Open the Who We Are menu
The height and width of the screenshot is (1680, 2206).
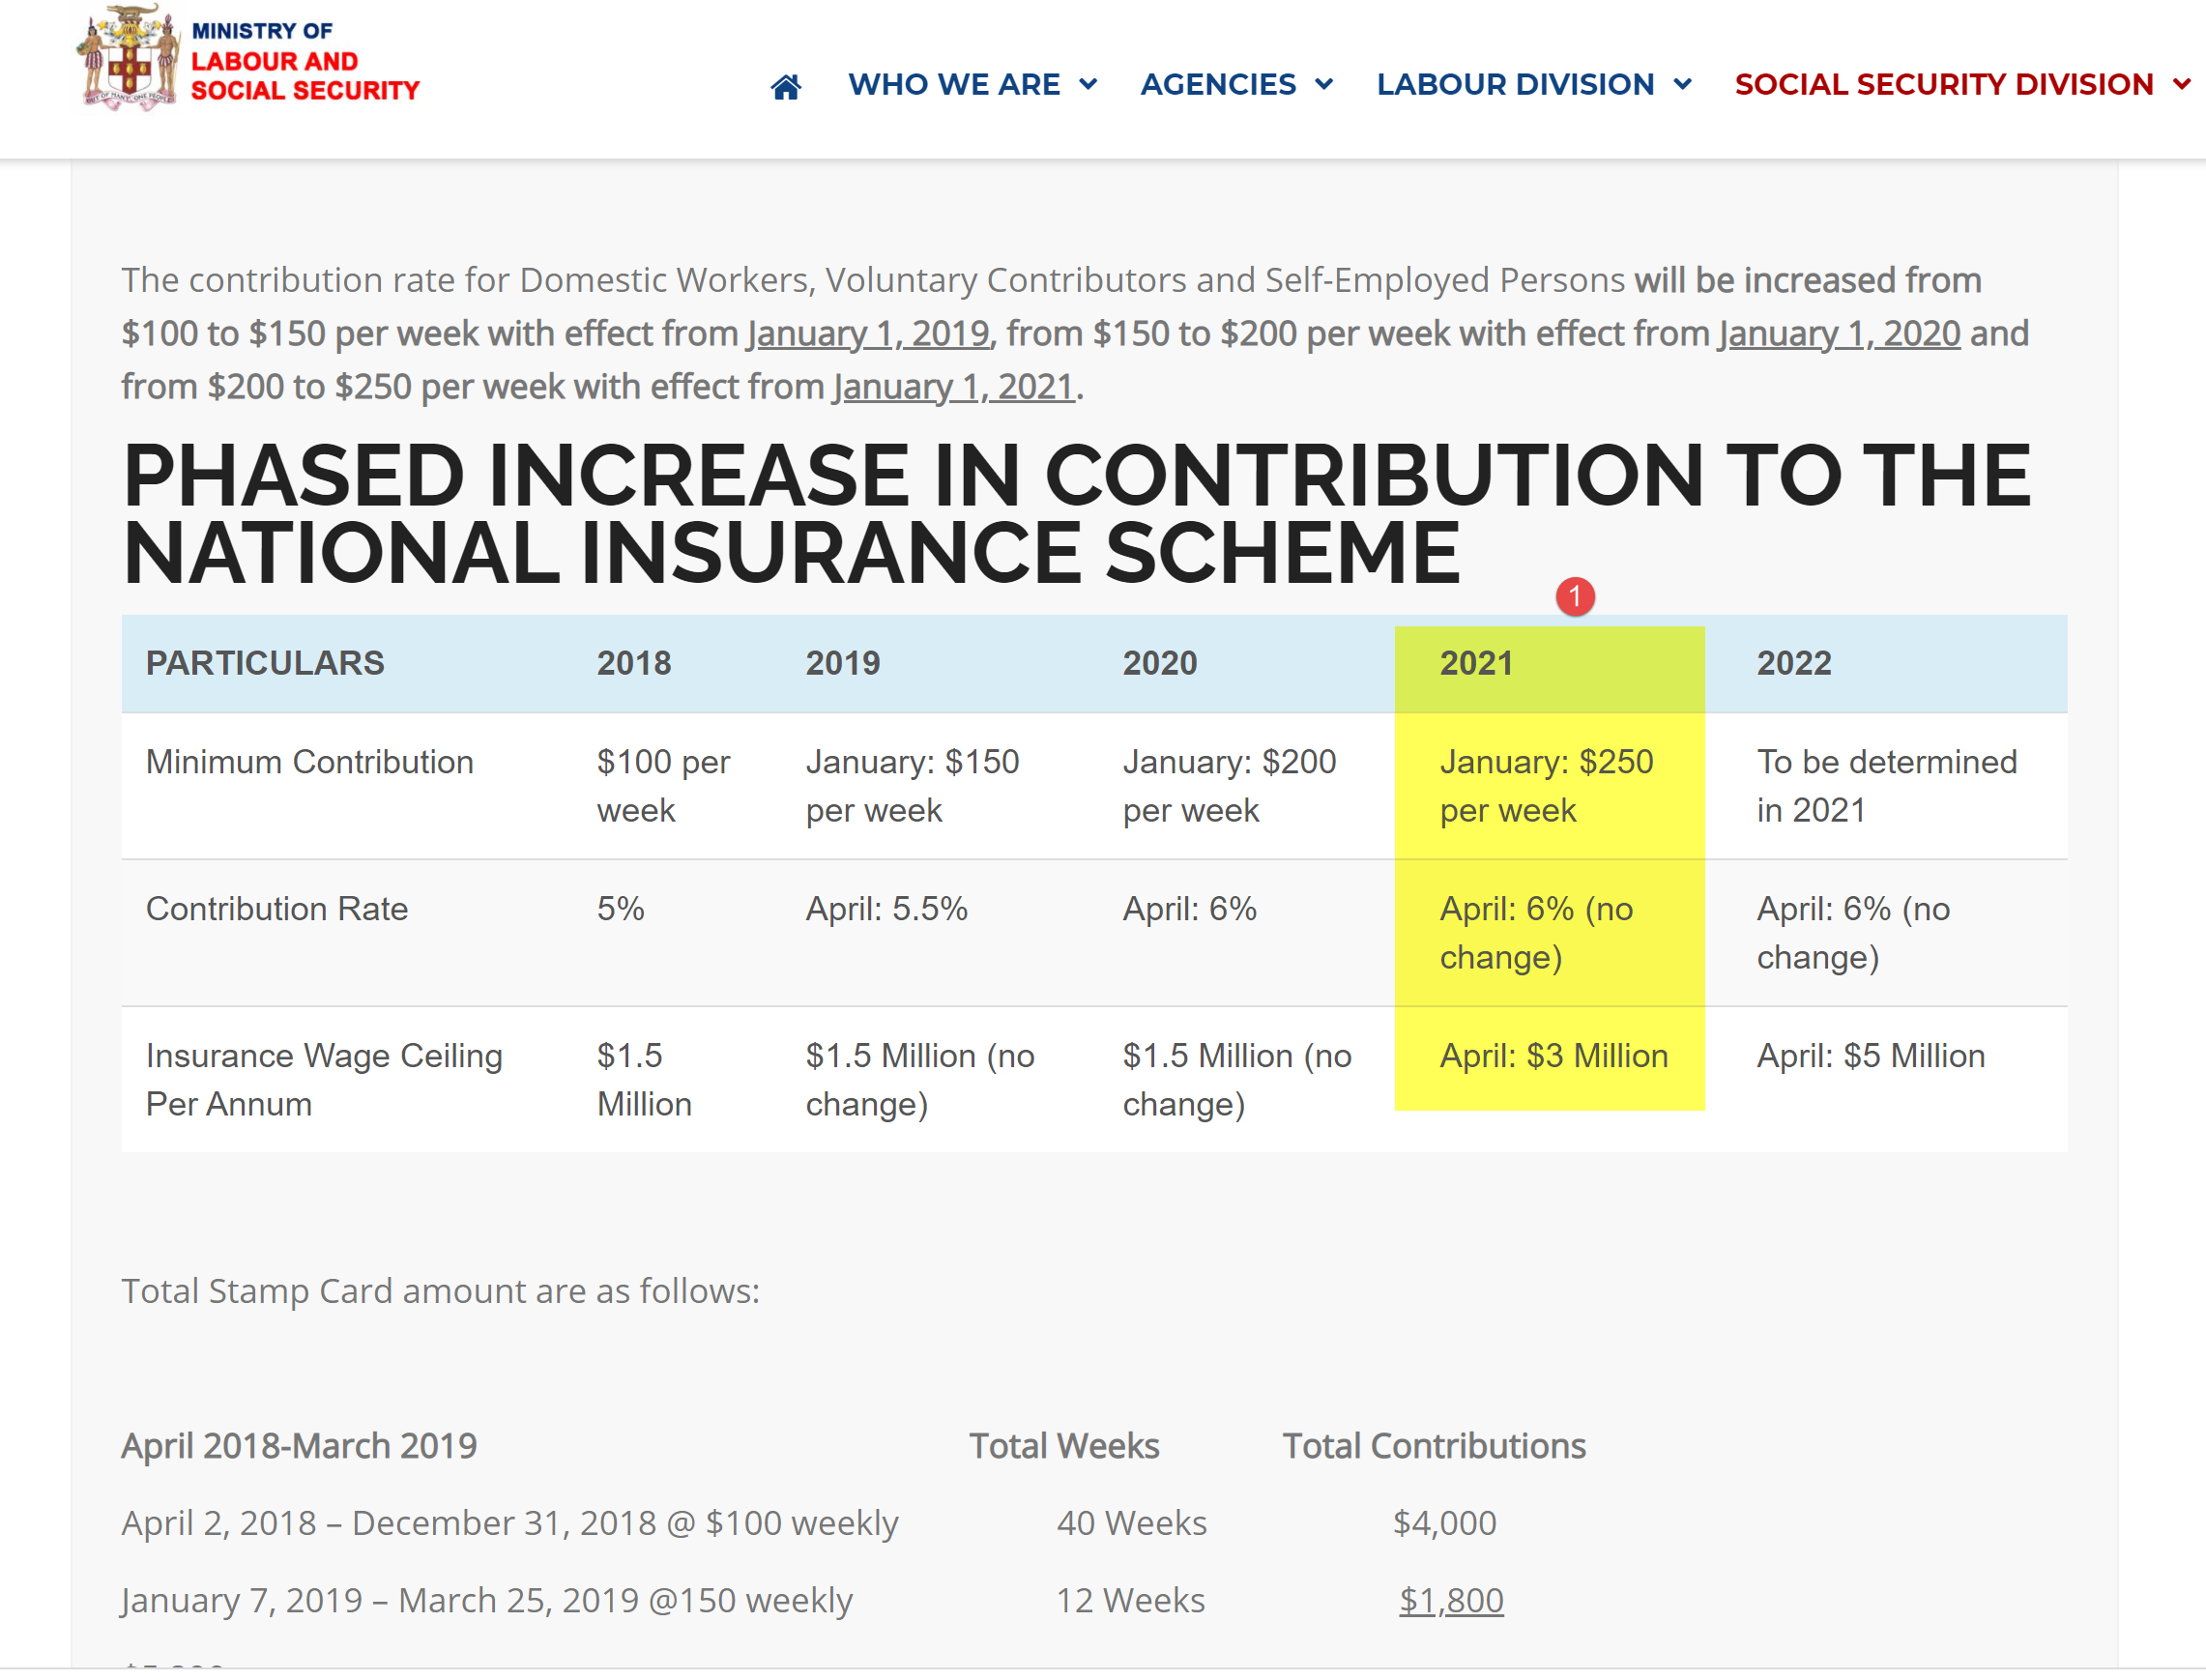[953, 85]
